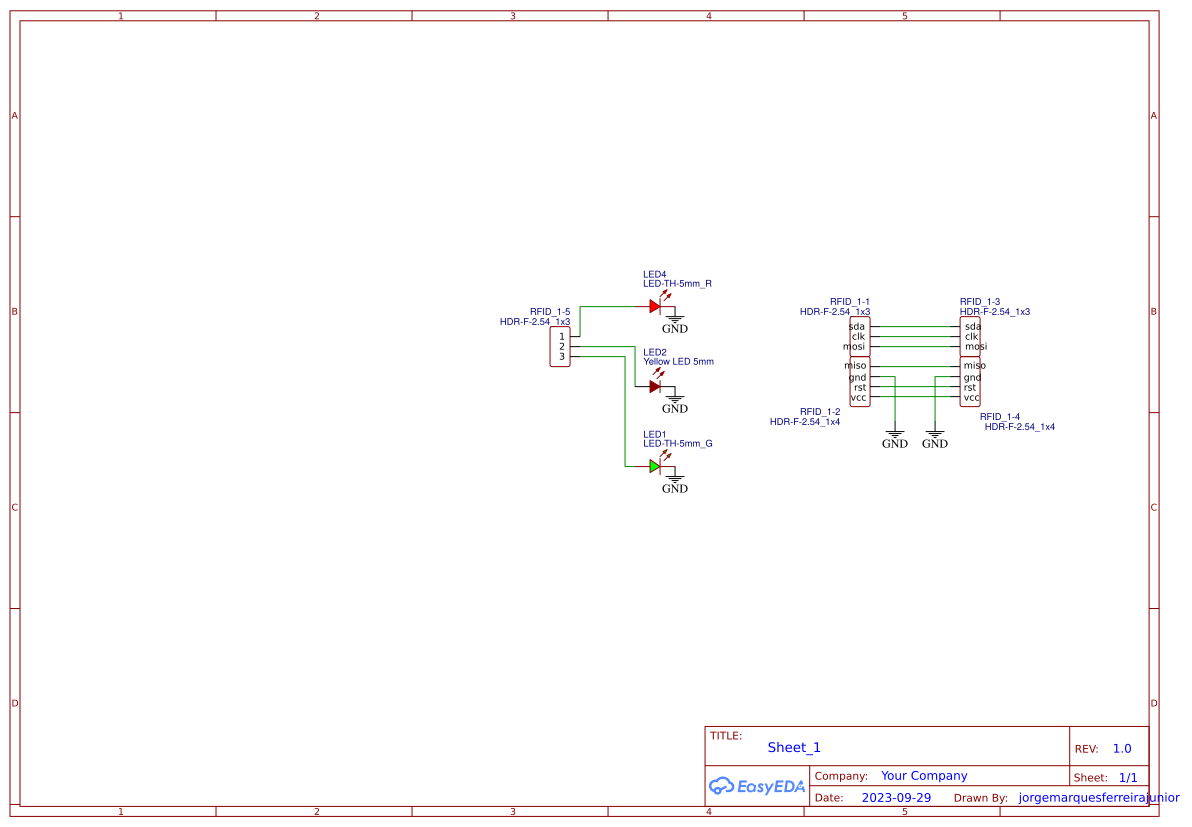Select the RFID_1-3 header symbol
Image resolution: width=1192 pixels, height=827 pixels.
969,337
